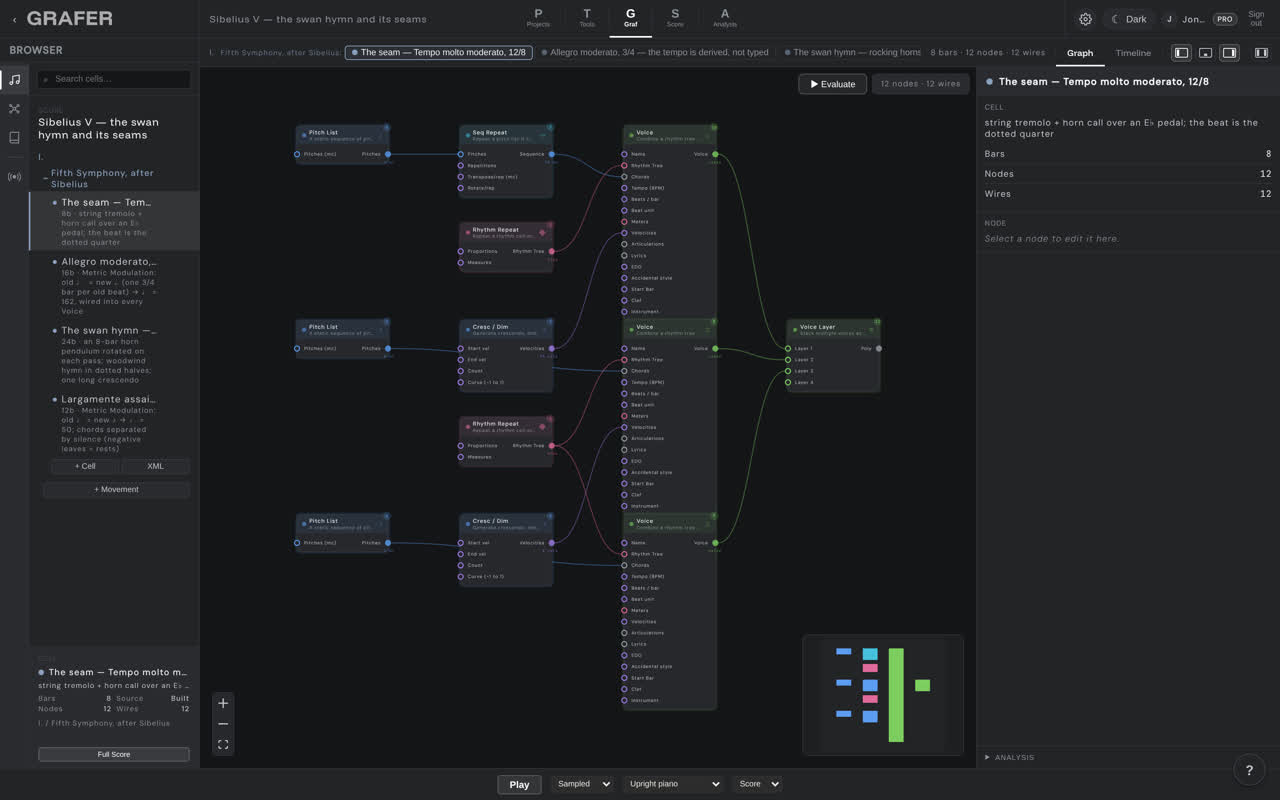Viewport: 1280px width, 800px height.
Task: Open the book library icon in left sidebar
Action: coord(14,137)
